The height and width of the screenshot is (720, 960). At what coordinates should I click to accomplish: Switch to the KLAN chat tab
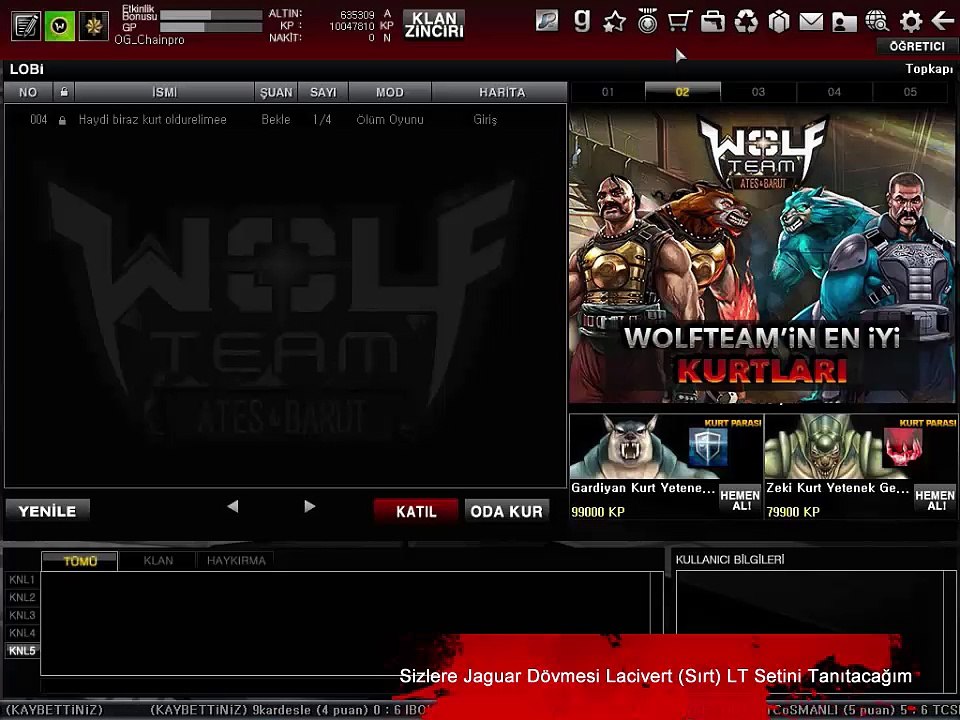pyautogui.click(x=158, y=561)
